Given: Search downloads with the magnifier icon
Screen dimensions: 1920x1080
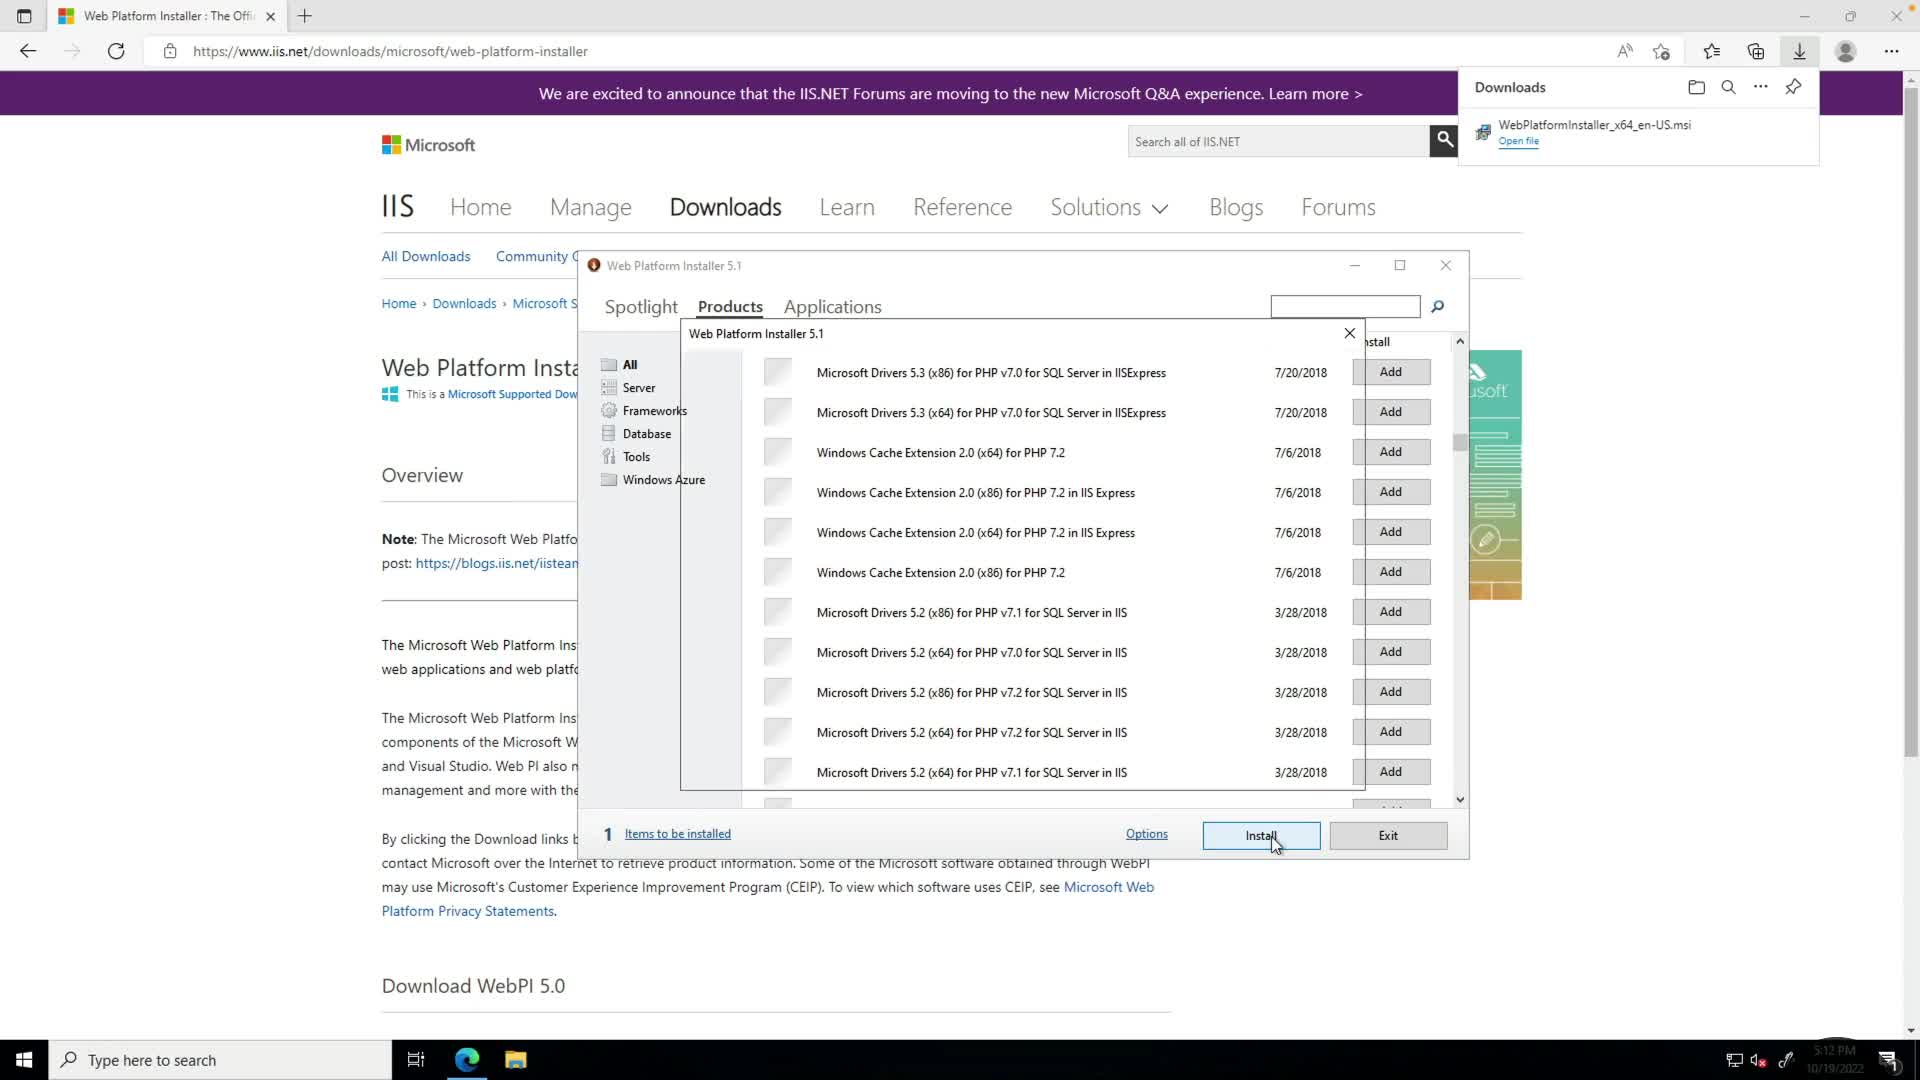Looking at the screenshot, I should (1728, 87).
